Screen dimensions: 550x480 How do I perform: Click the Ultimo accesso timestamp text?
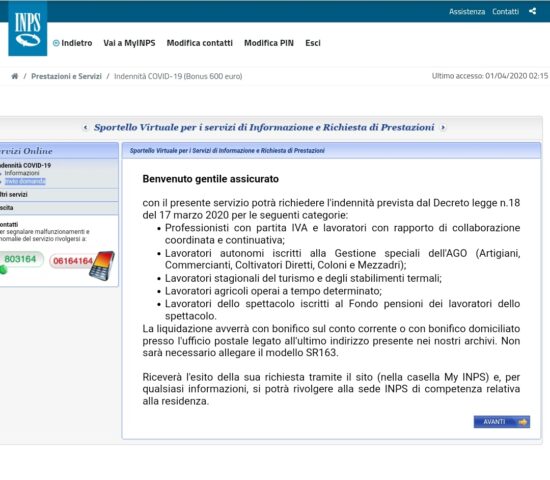pos(490,76)
